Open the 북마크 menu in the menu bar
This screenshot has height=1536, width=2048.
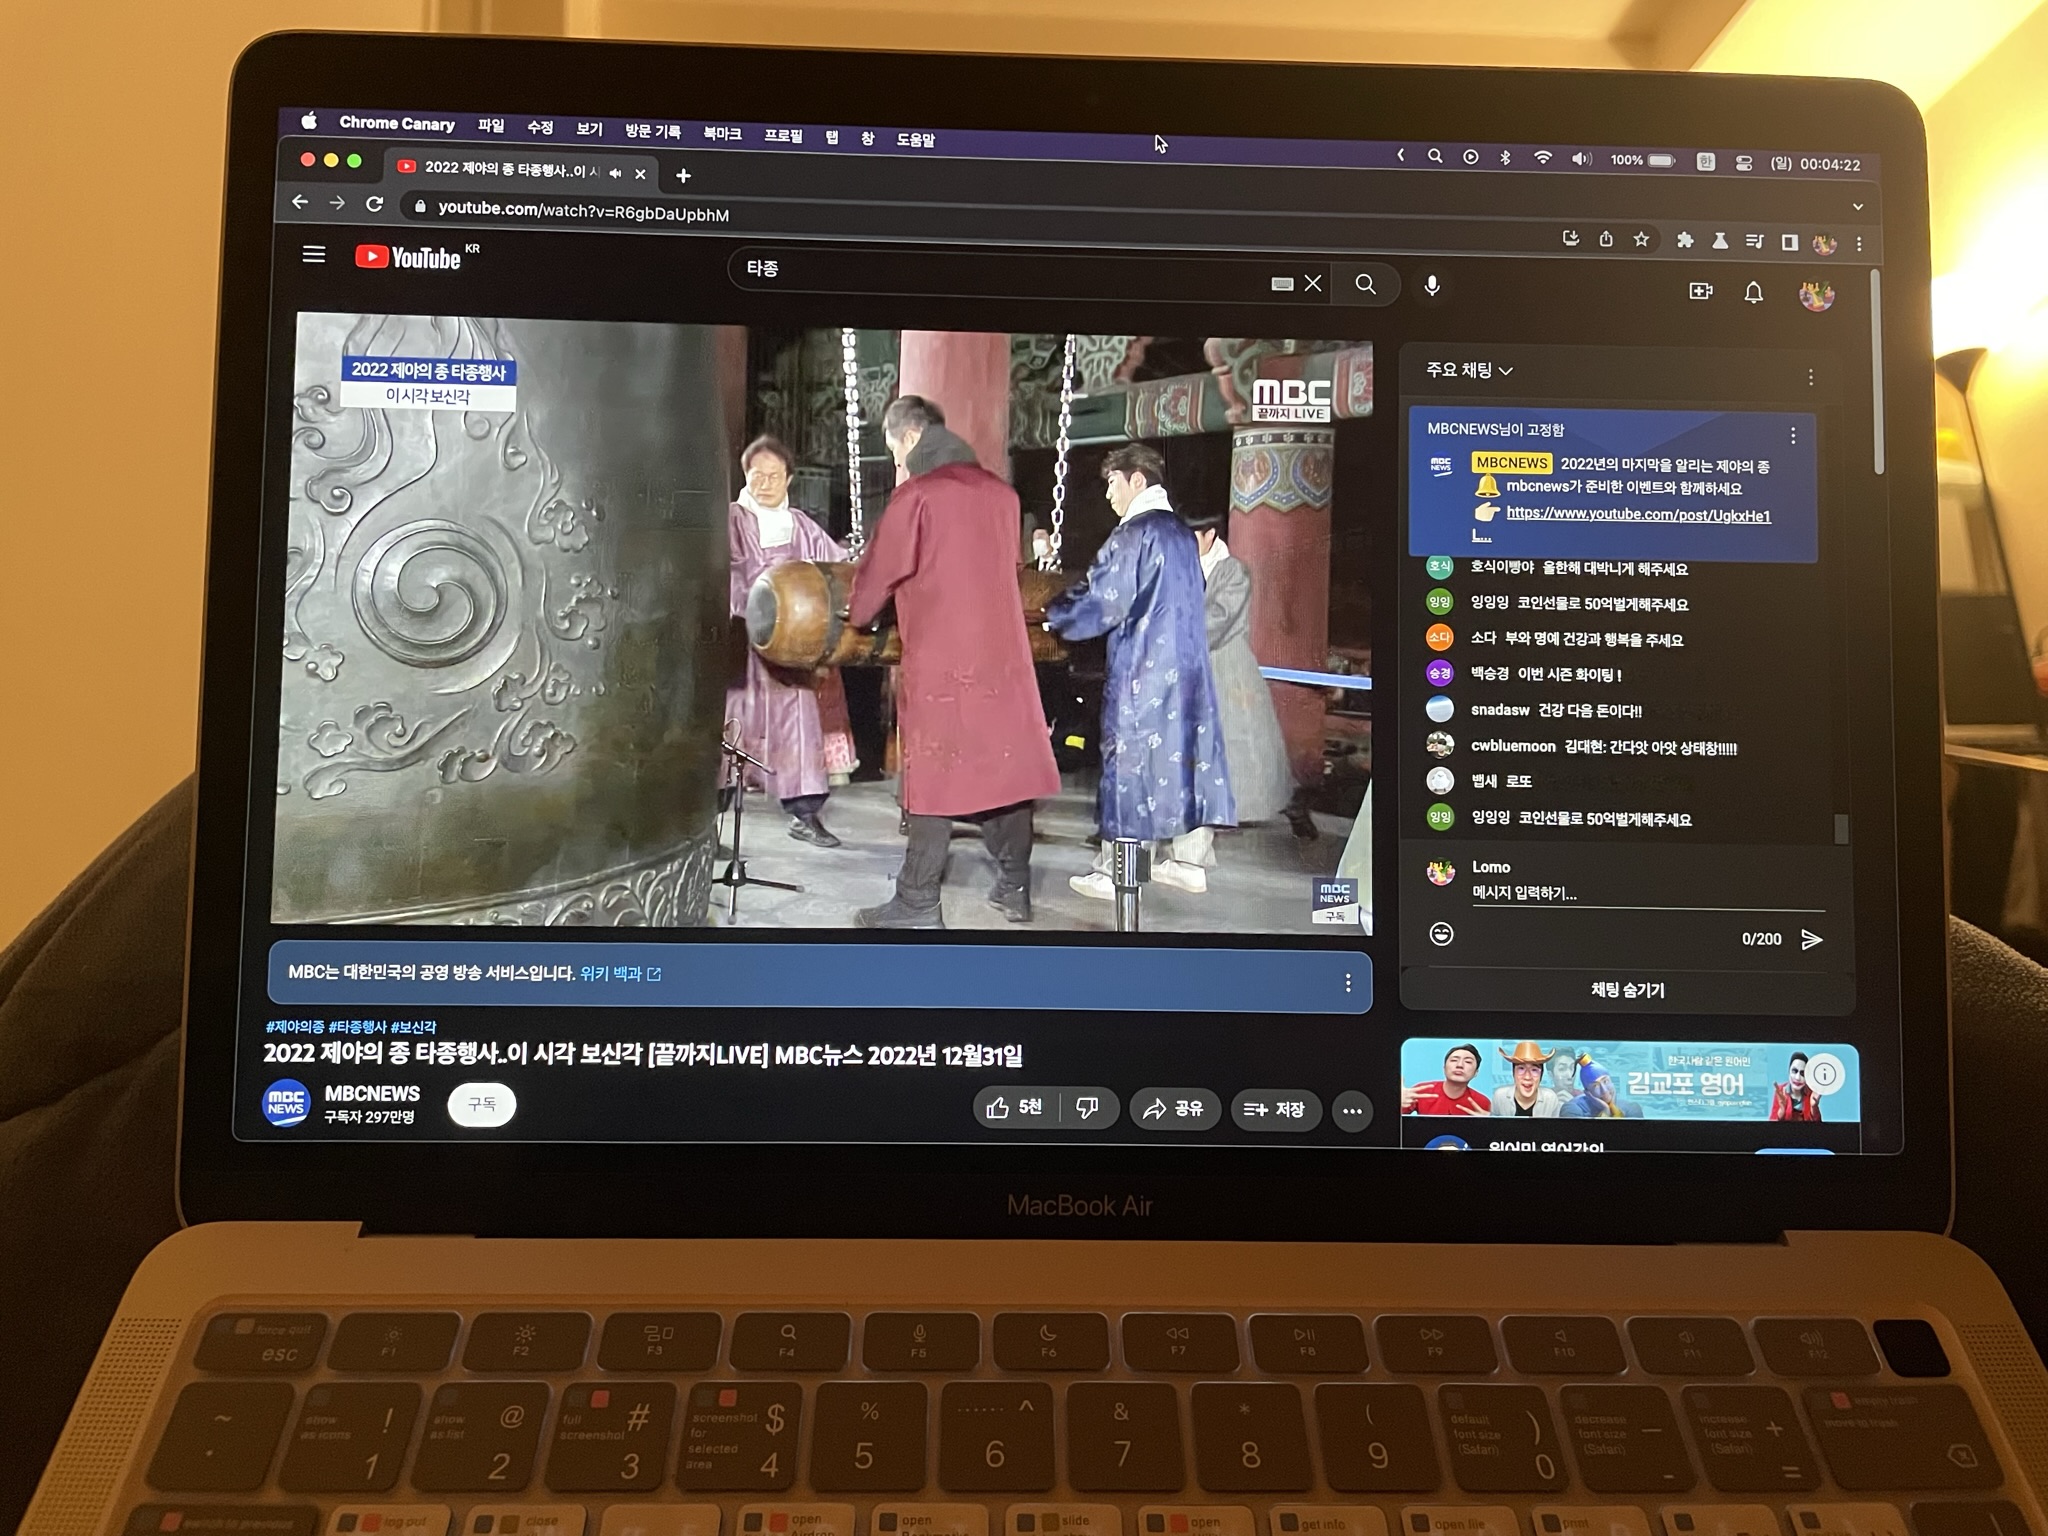pyautogui.click(x=722, y=133)
